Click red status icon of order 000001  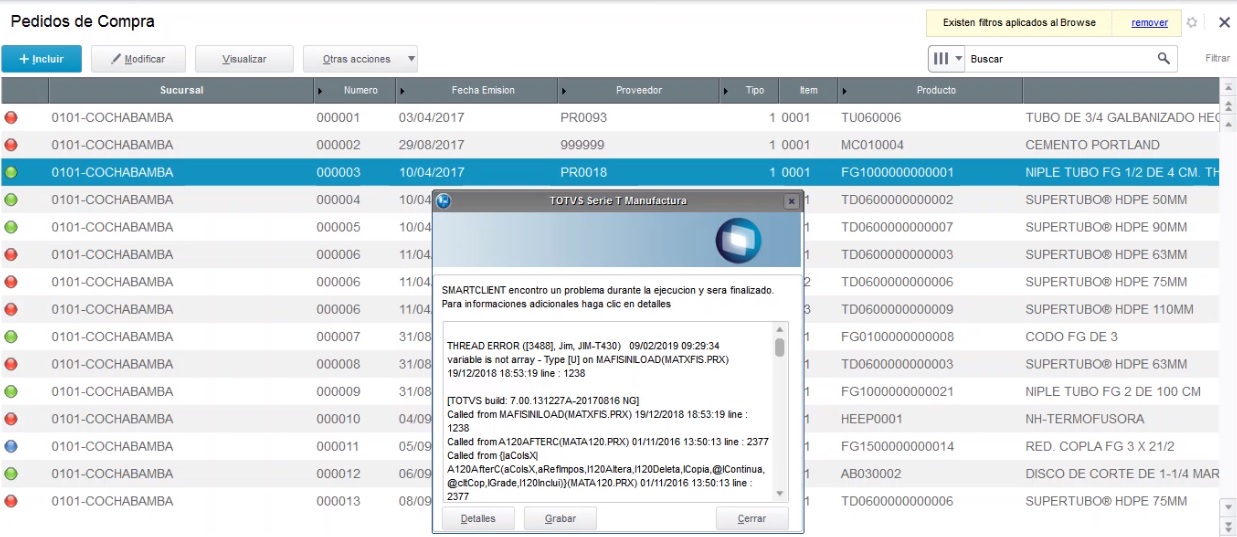pos(11,117)
